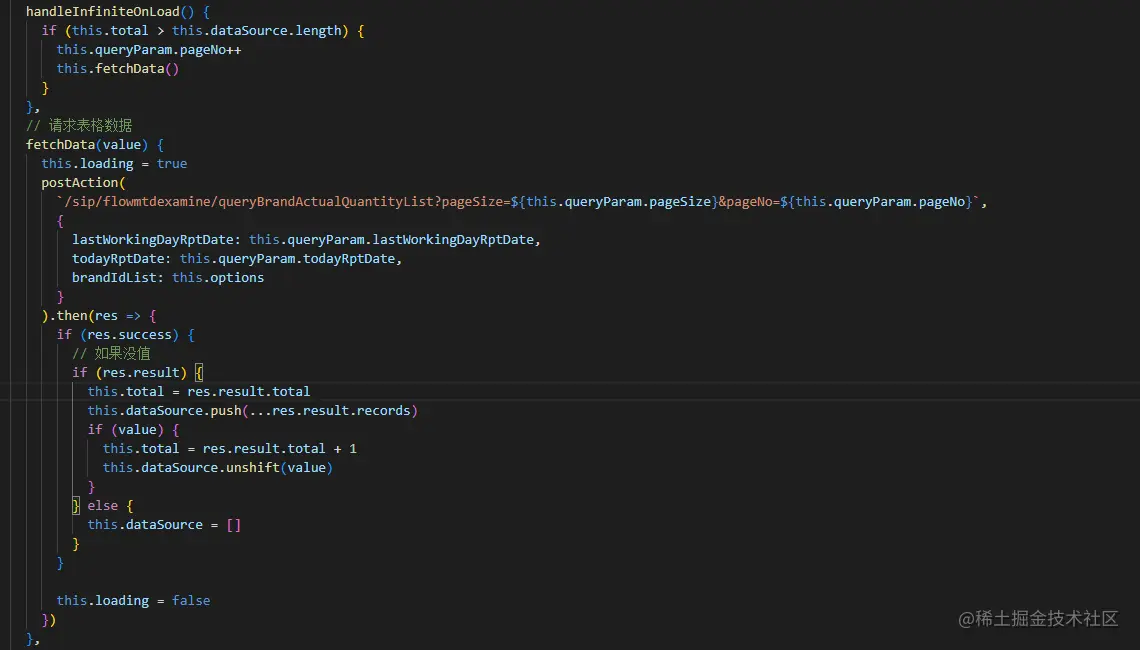This screenshot has height=650, width=1140.
Task: Click the handleInfiniteOnLoad method name
Action: pyautogui.click(x=102, y=11)
